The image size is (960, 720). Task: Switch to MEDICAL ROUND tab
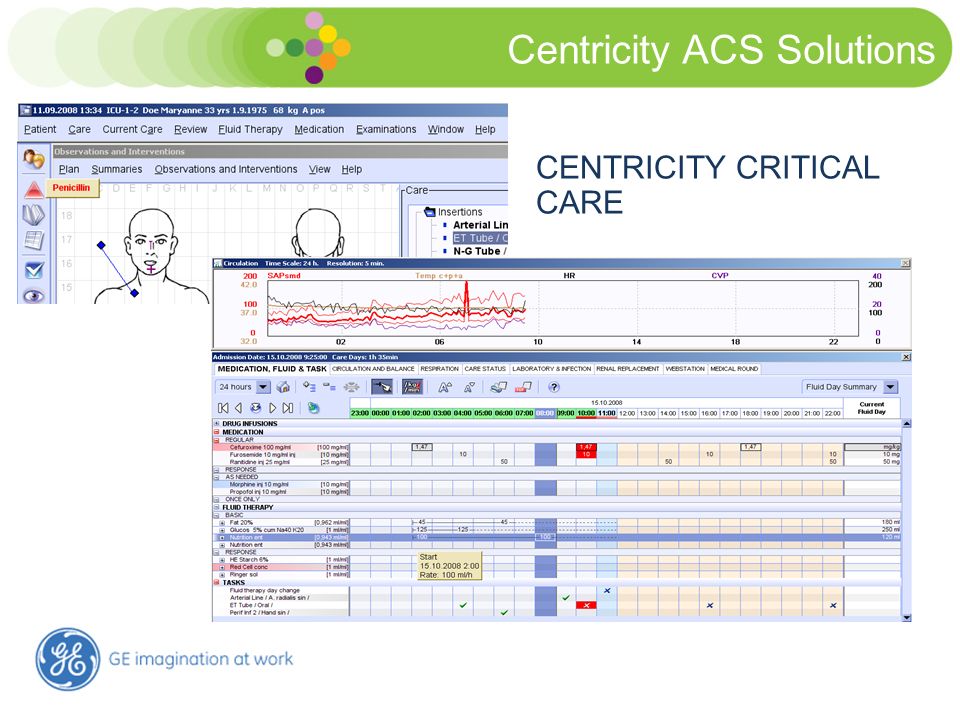point(734,369)
